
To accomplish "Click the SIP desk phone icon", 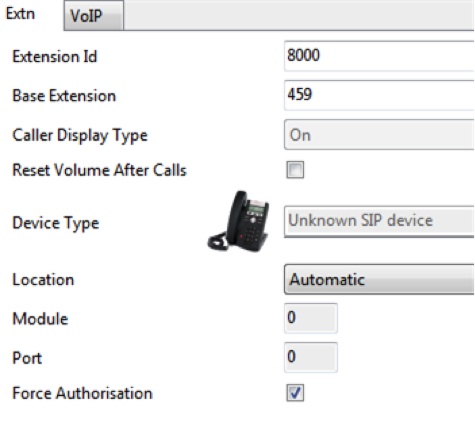I will click(x=238, y=221).
